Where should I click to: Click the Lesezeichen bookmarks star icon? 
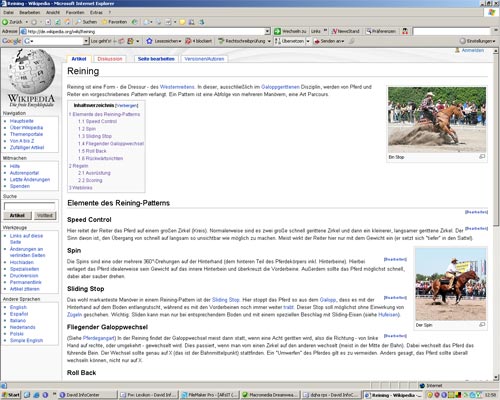point(149,41)
